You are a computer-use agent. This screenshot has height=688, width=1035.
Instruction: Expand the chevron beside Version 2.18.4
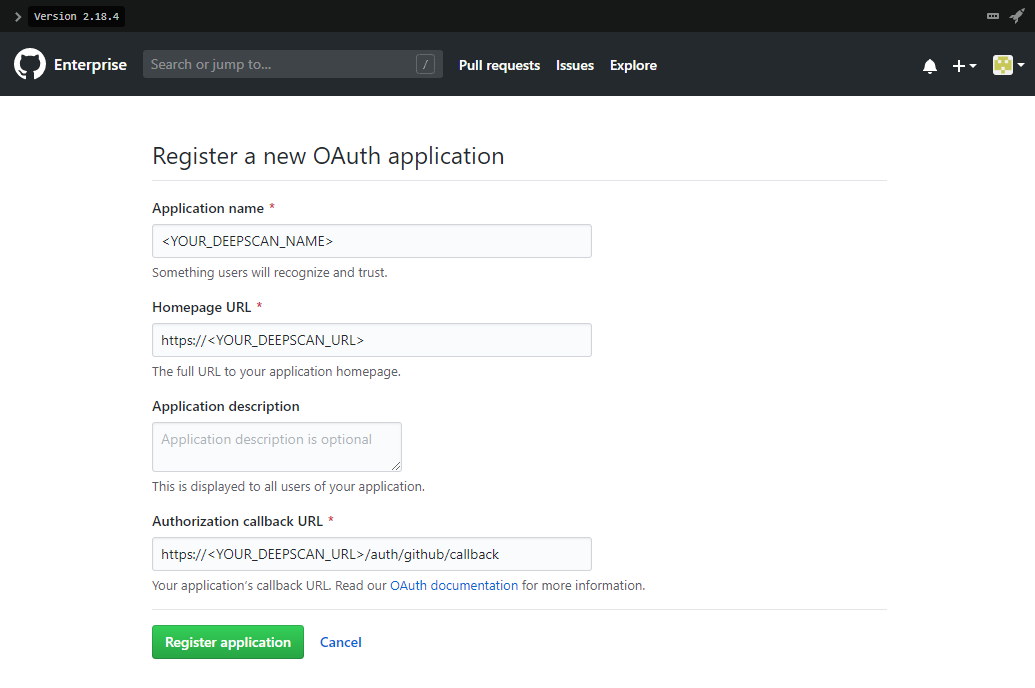18,17
